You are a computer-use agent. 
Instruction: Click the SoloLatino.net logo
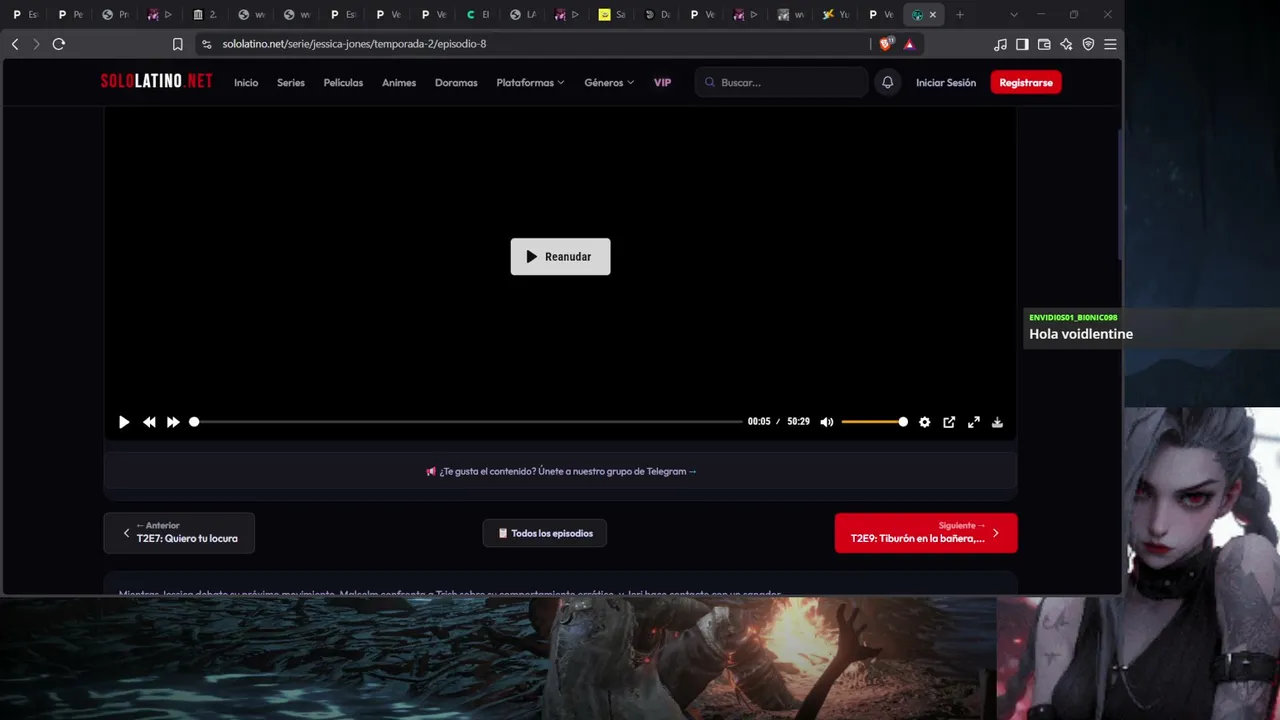[156, 82]
